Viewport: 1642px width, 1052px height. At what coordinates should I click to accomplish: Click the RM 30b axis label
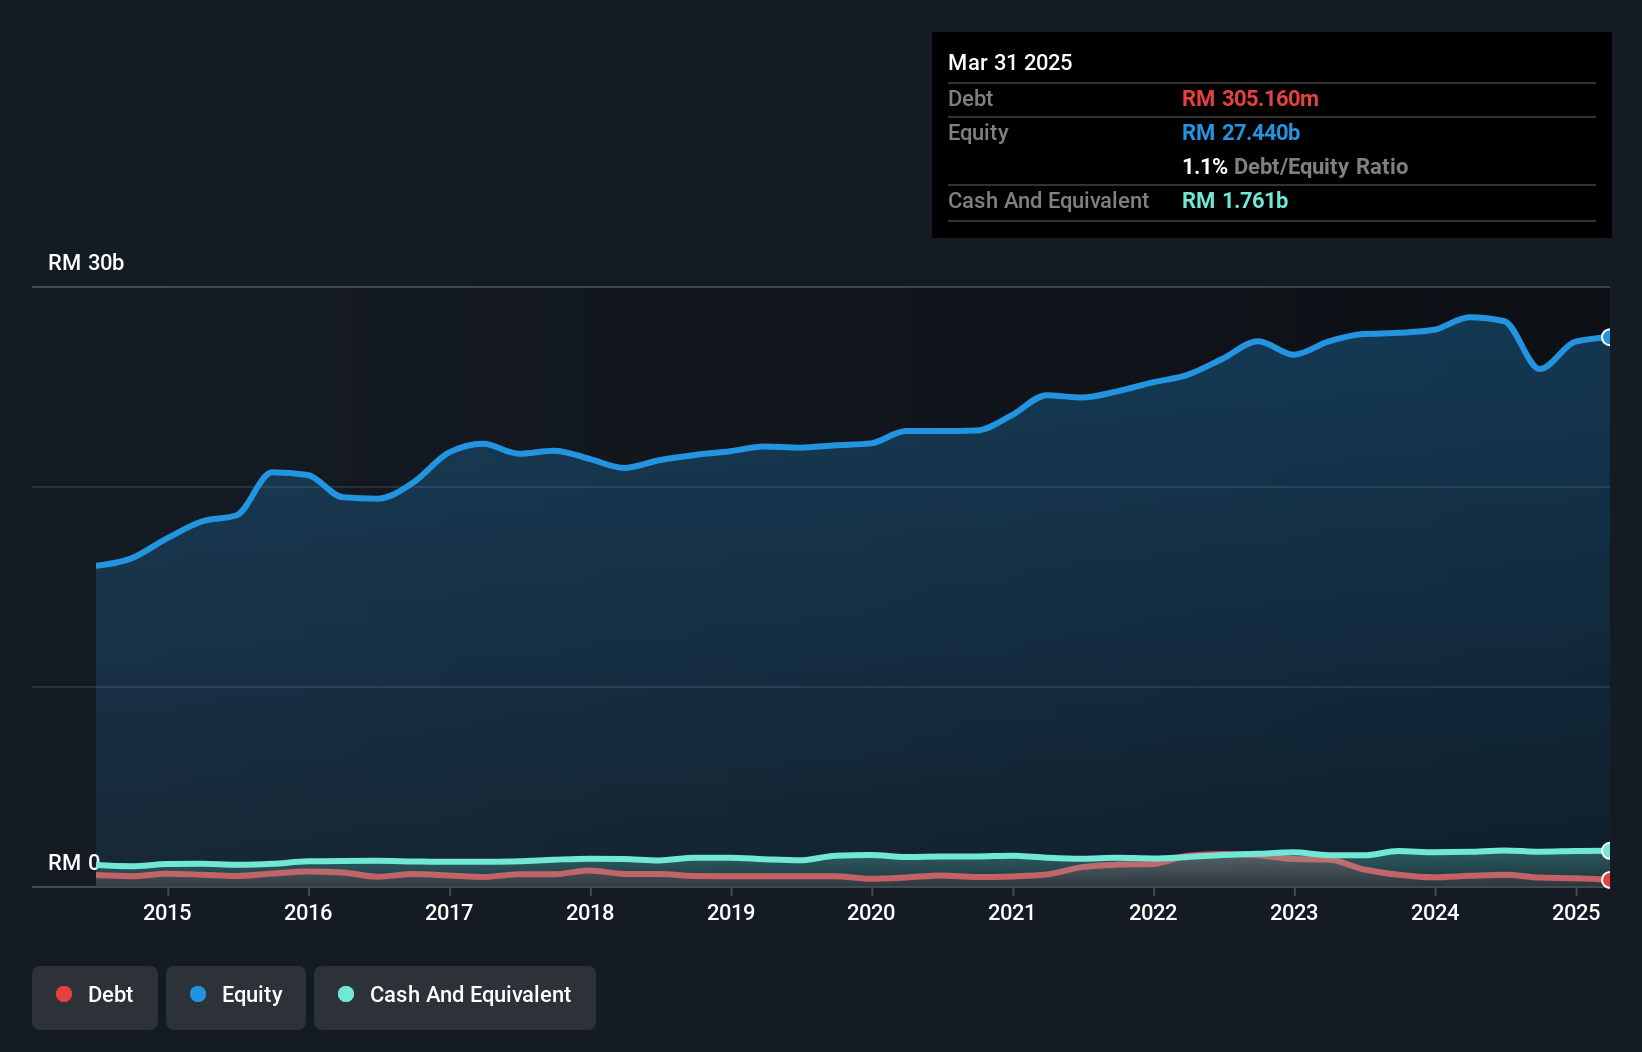(x=86, y=262)
